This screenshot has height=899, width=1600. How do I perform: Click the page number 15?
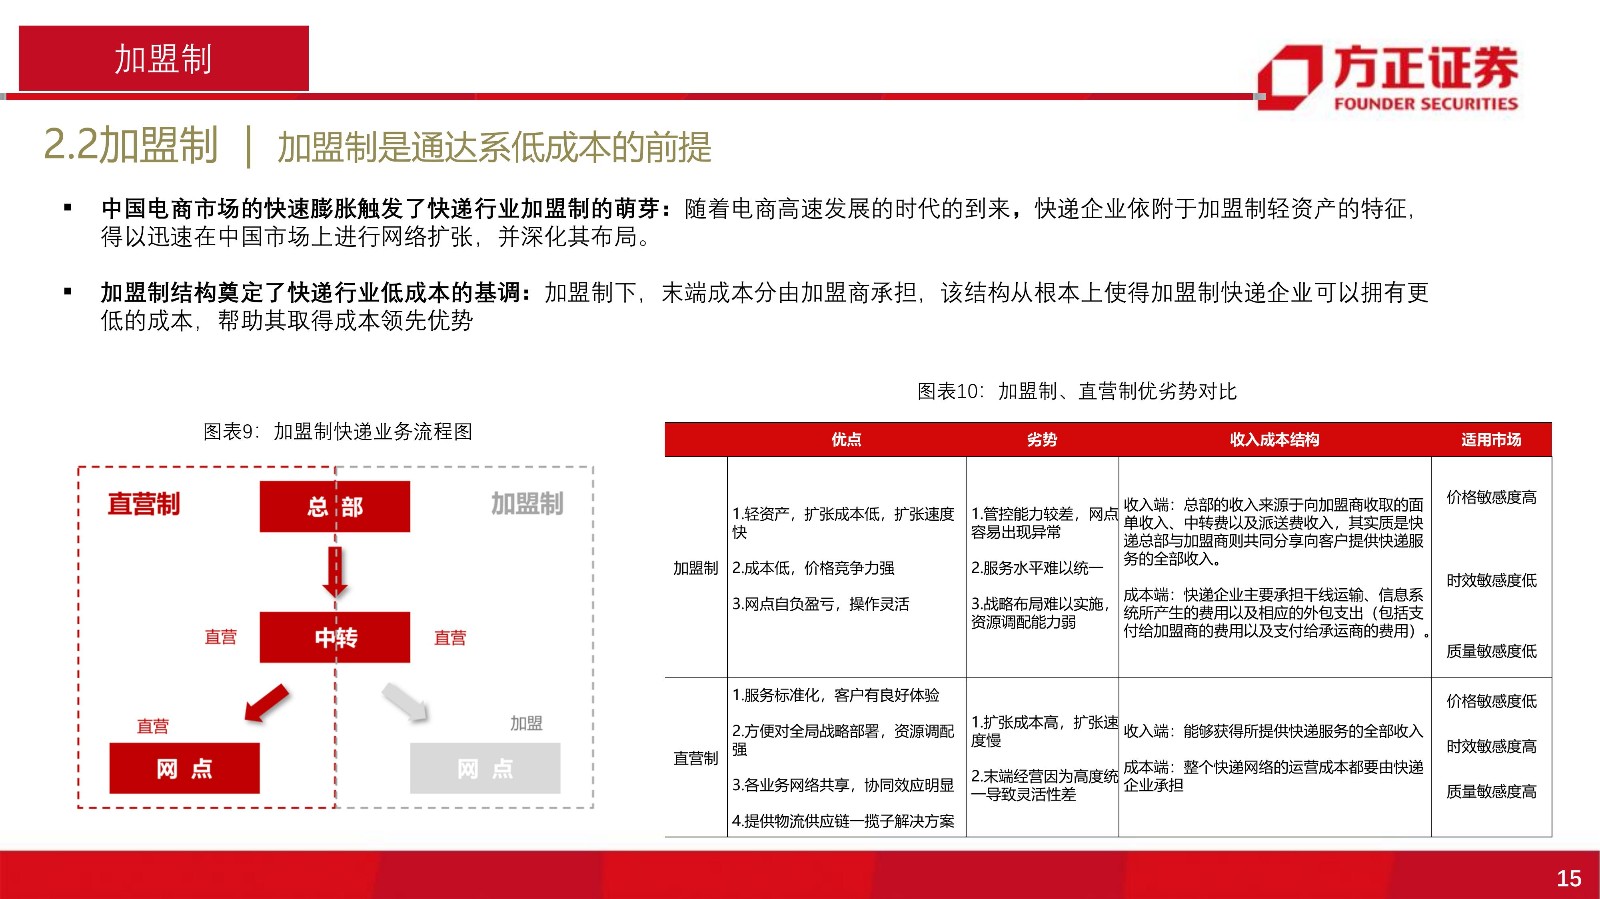(x=1568, y=878)
